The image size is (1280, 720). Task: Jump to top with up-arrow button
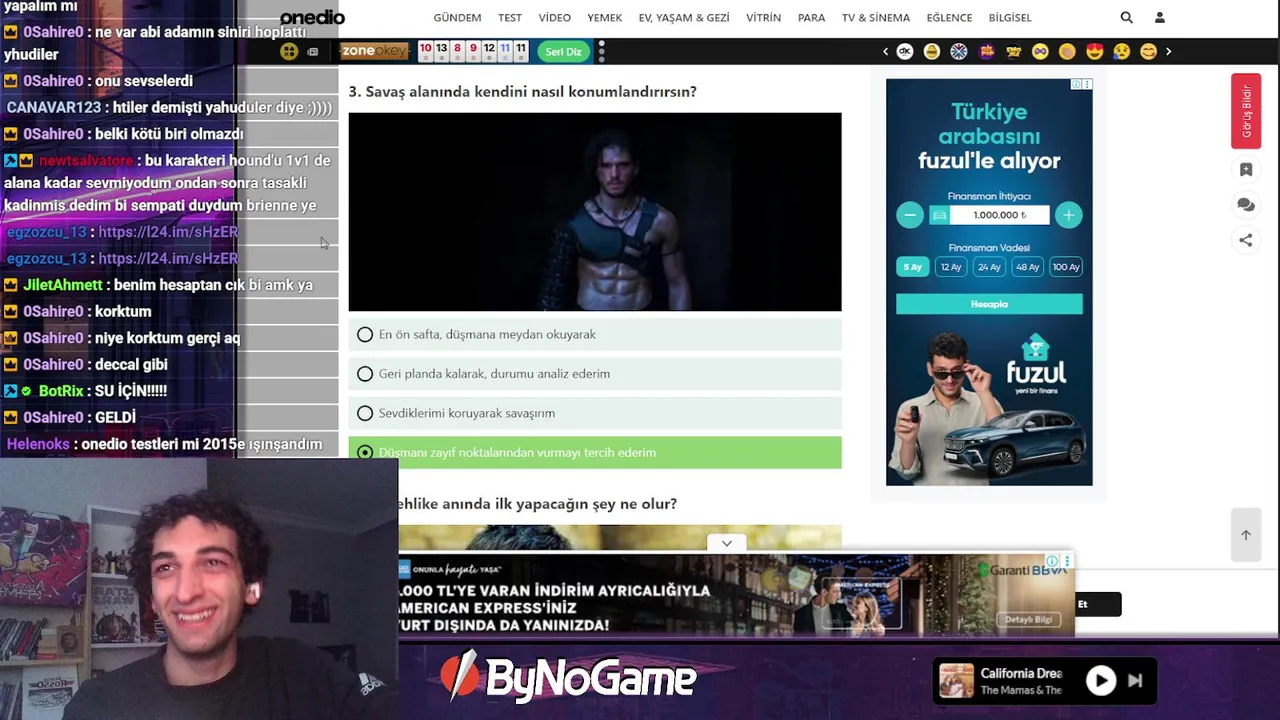click(1246, 535)
